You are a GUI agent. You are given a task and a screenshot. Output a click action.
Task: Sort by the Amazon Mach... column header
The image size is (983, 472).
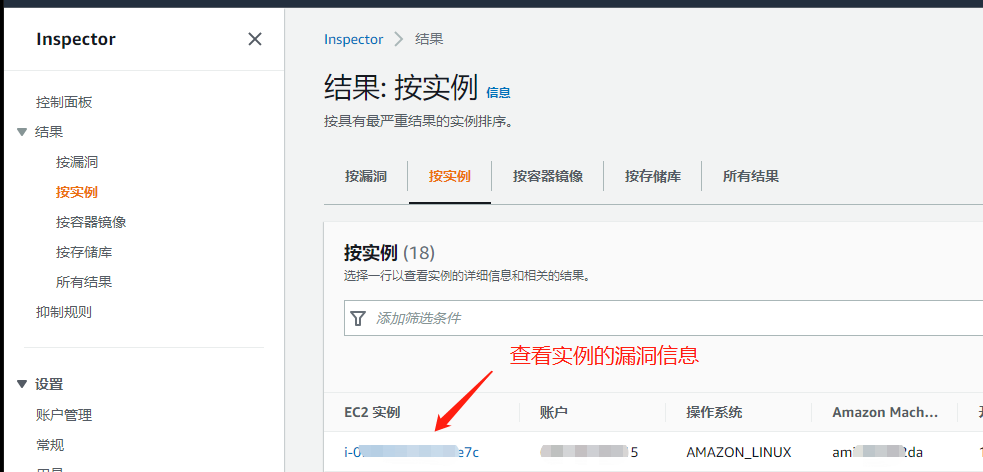885,412
